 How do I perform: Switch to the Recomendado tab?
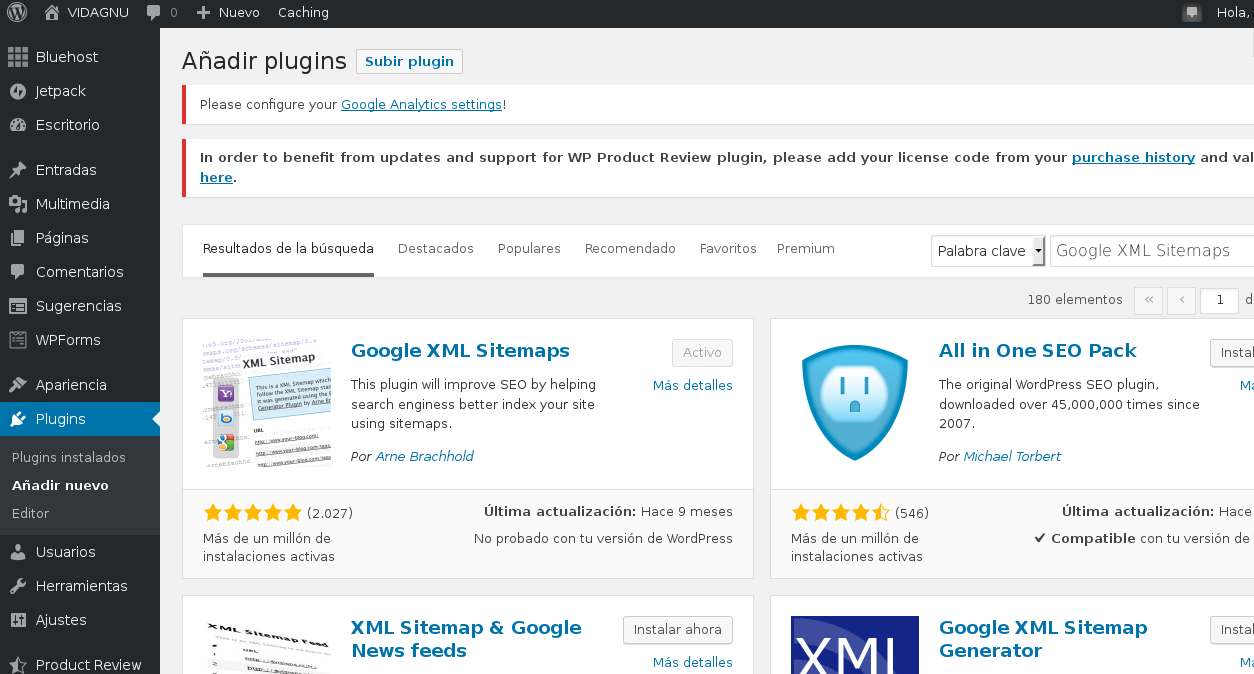point(630,249)
